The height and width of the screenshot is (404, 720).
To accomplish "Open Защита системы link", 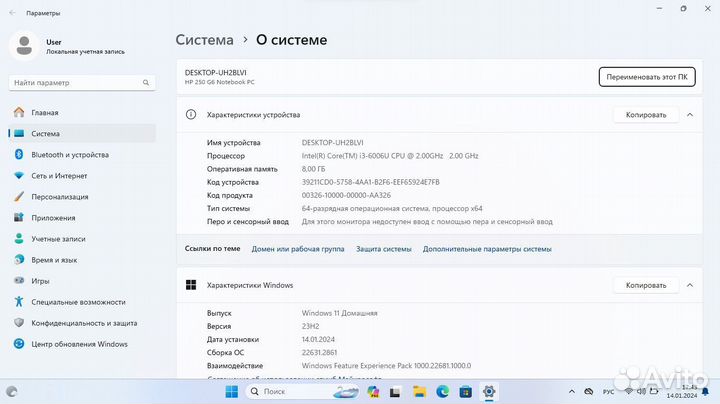I will pyautogui.click(x=383, y=249).
